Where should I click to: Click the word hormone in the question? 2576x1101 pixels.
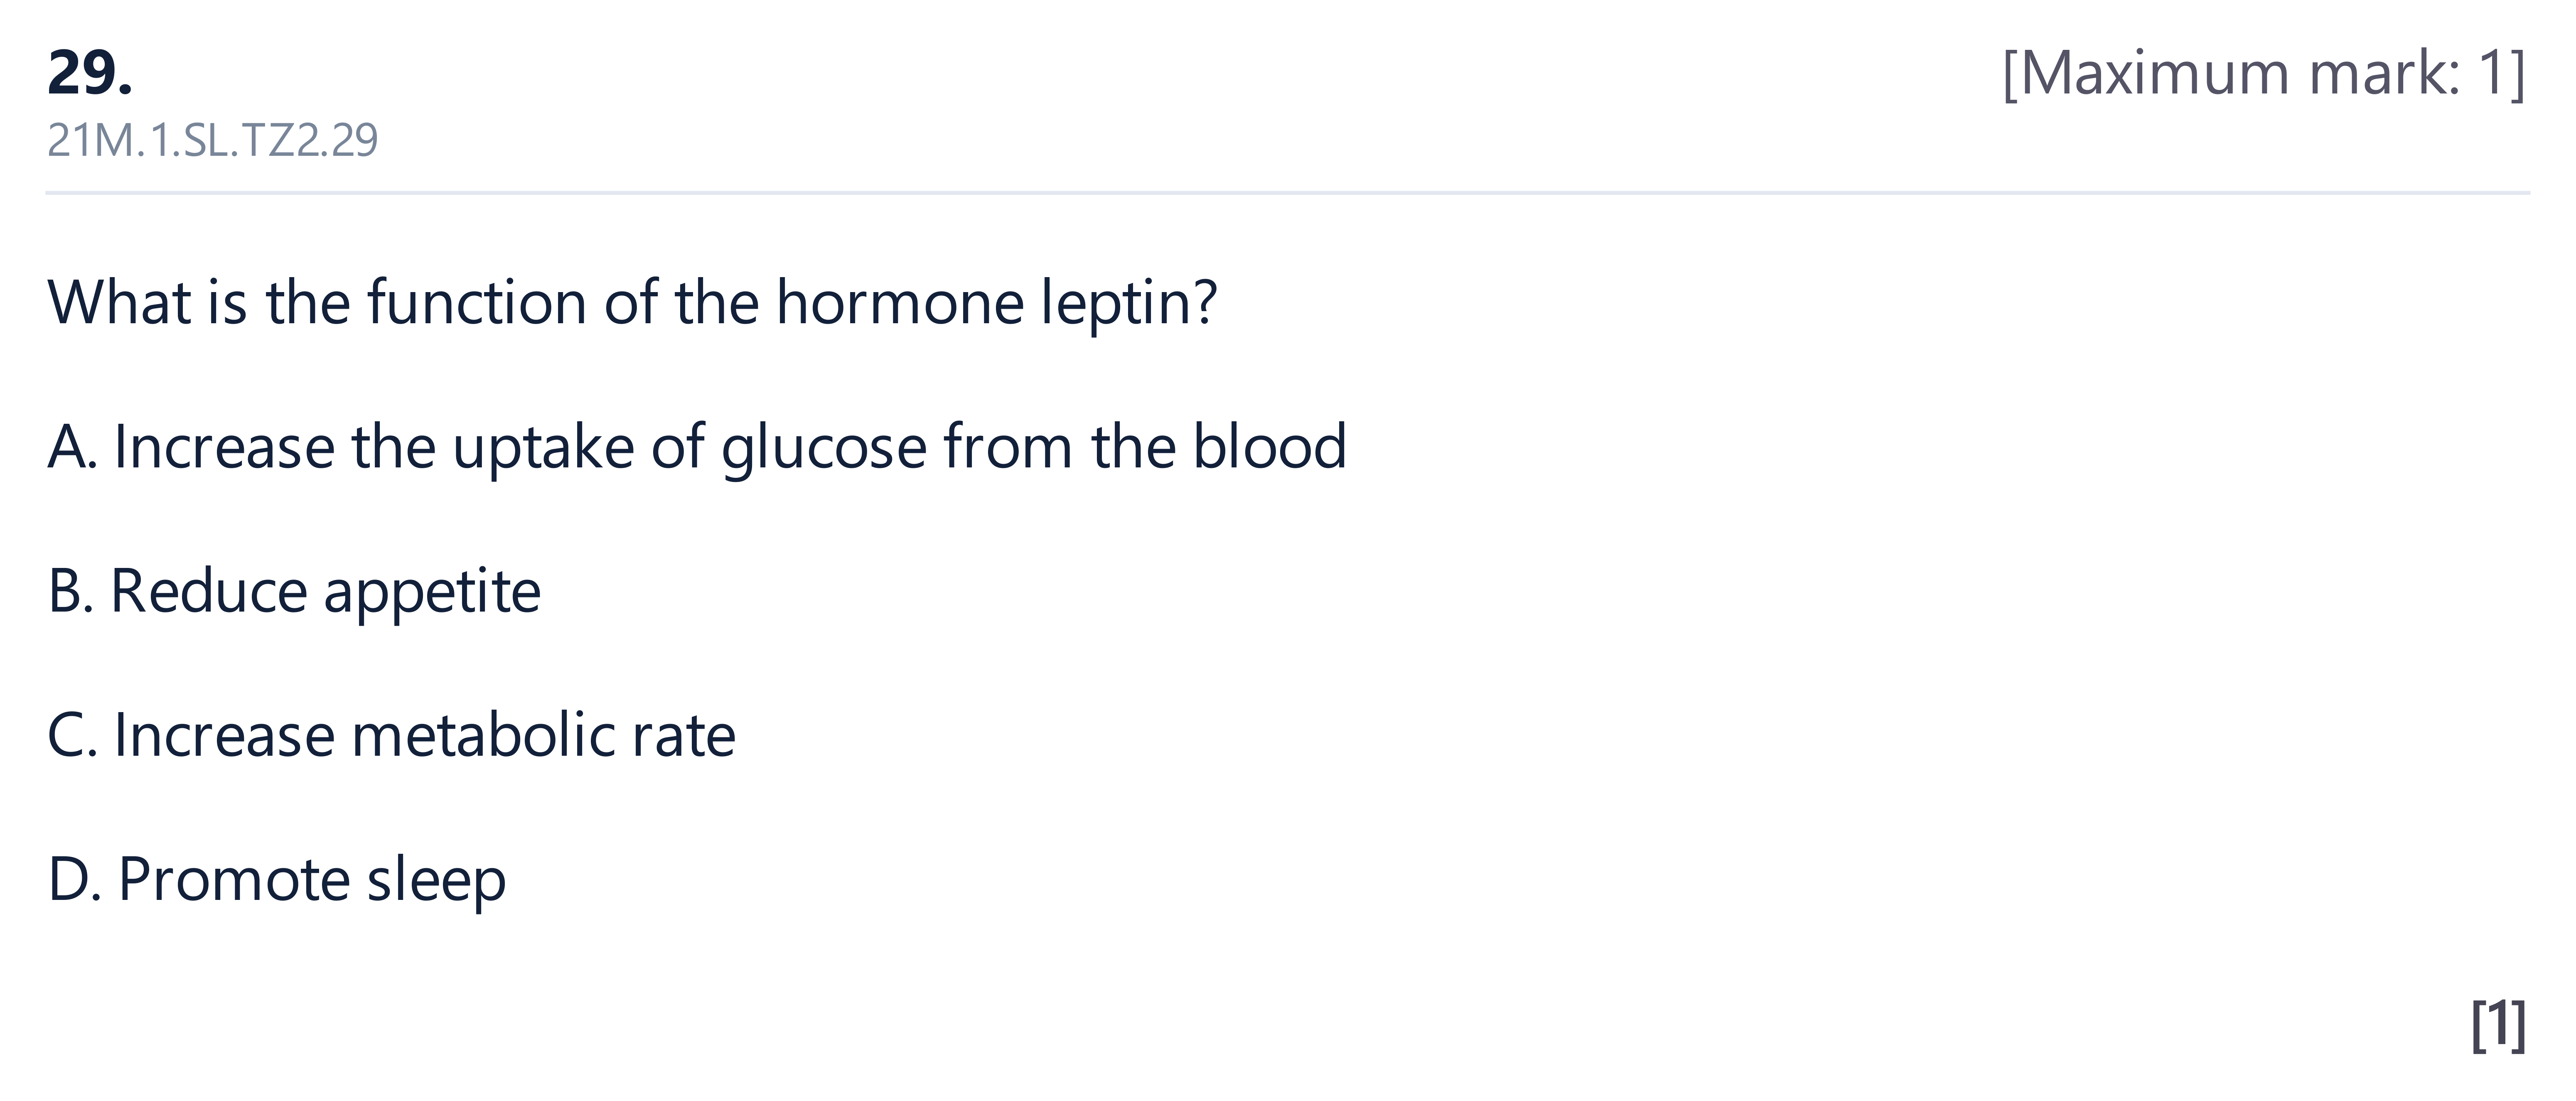(x=900, y=302)
